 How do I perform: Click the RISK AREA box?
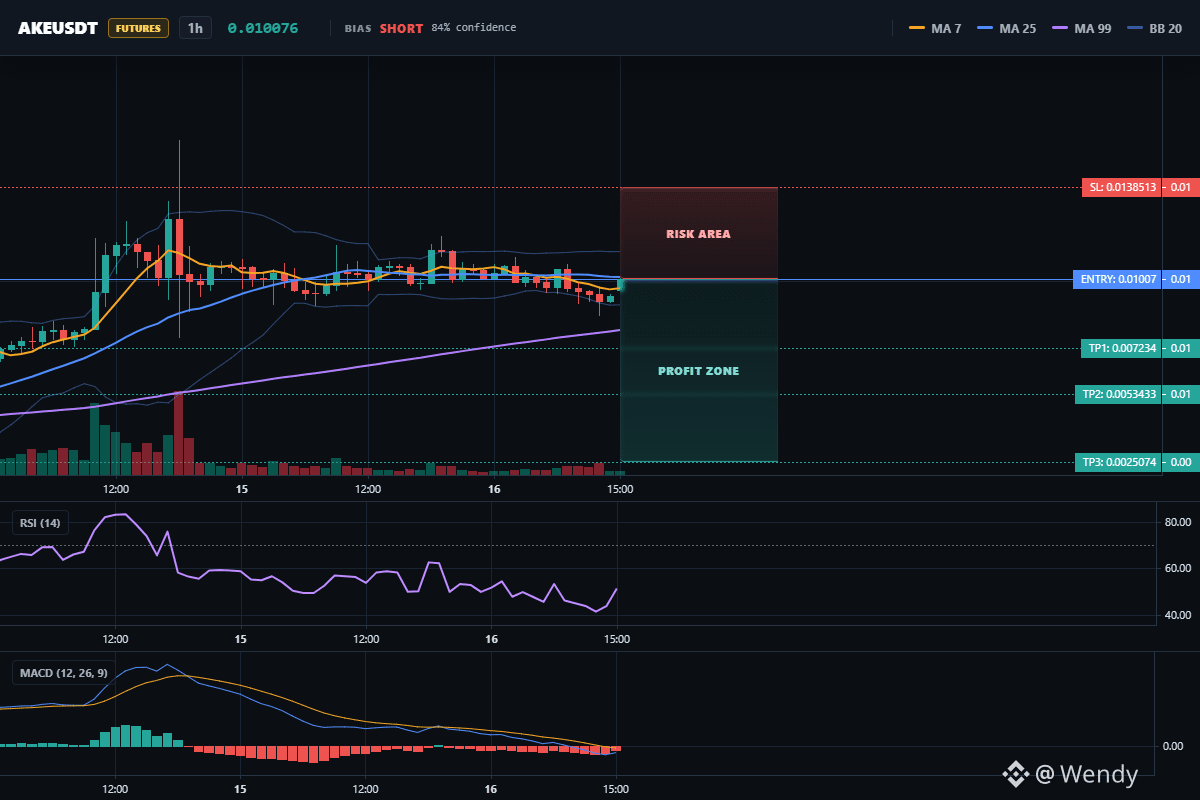[699, 233]
